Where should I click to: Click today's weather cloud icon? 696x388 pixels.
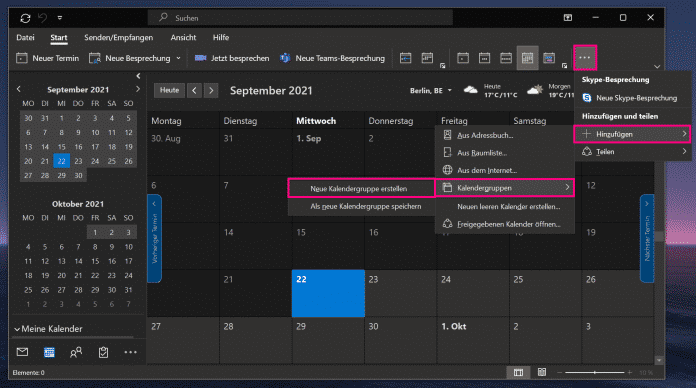point(471,90)
